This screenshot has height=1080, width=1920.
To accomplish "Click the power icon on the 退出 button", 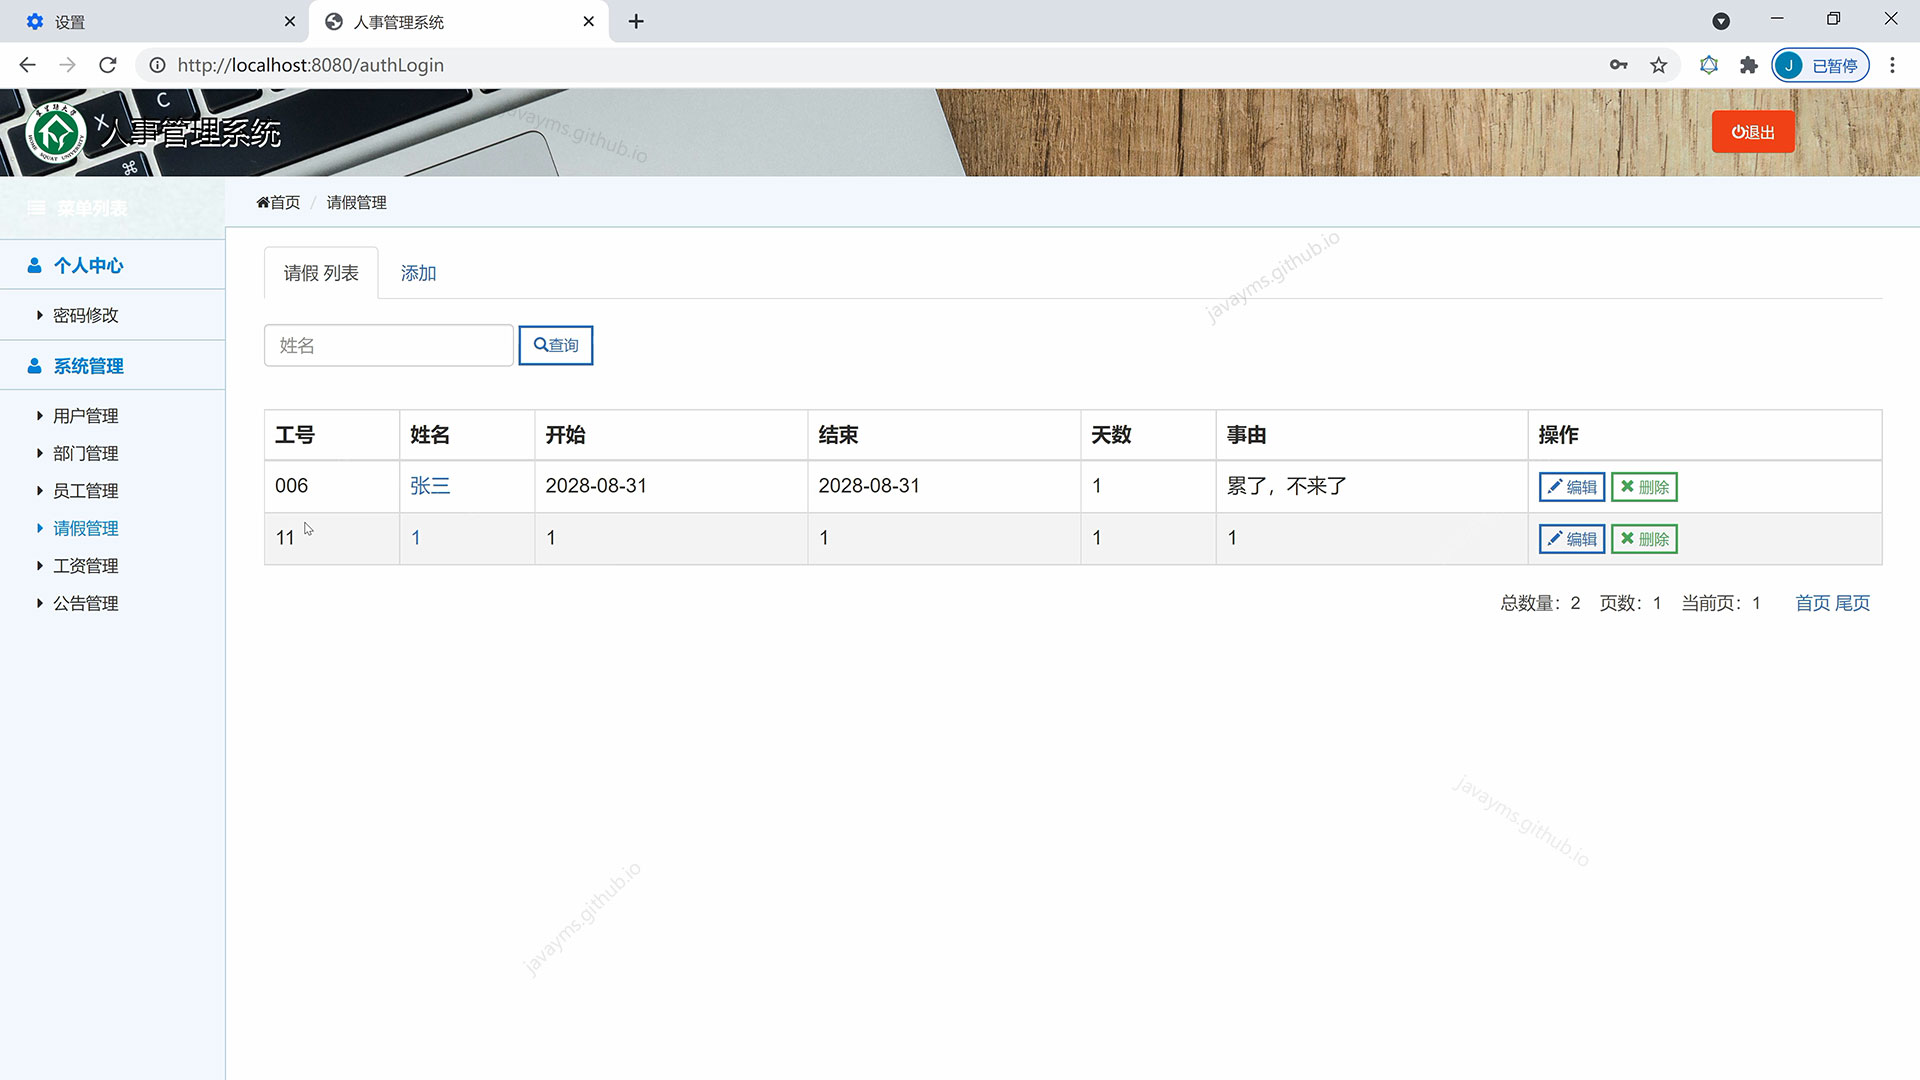I will [x=1737, y=131].
